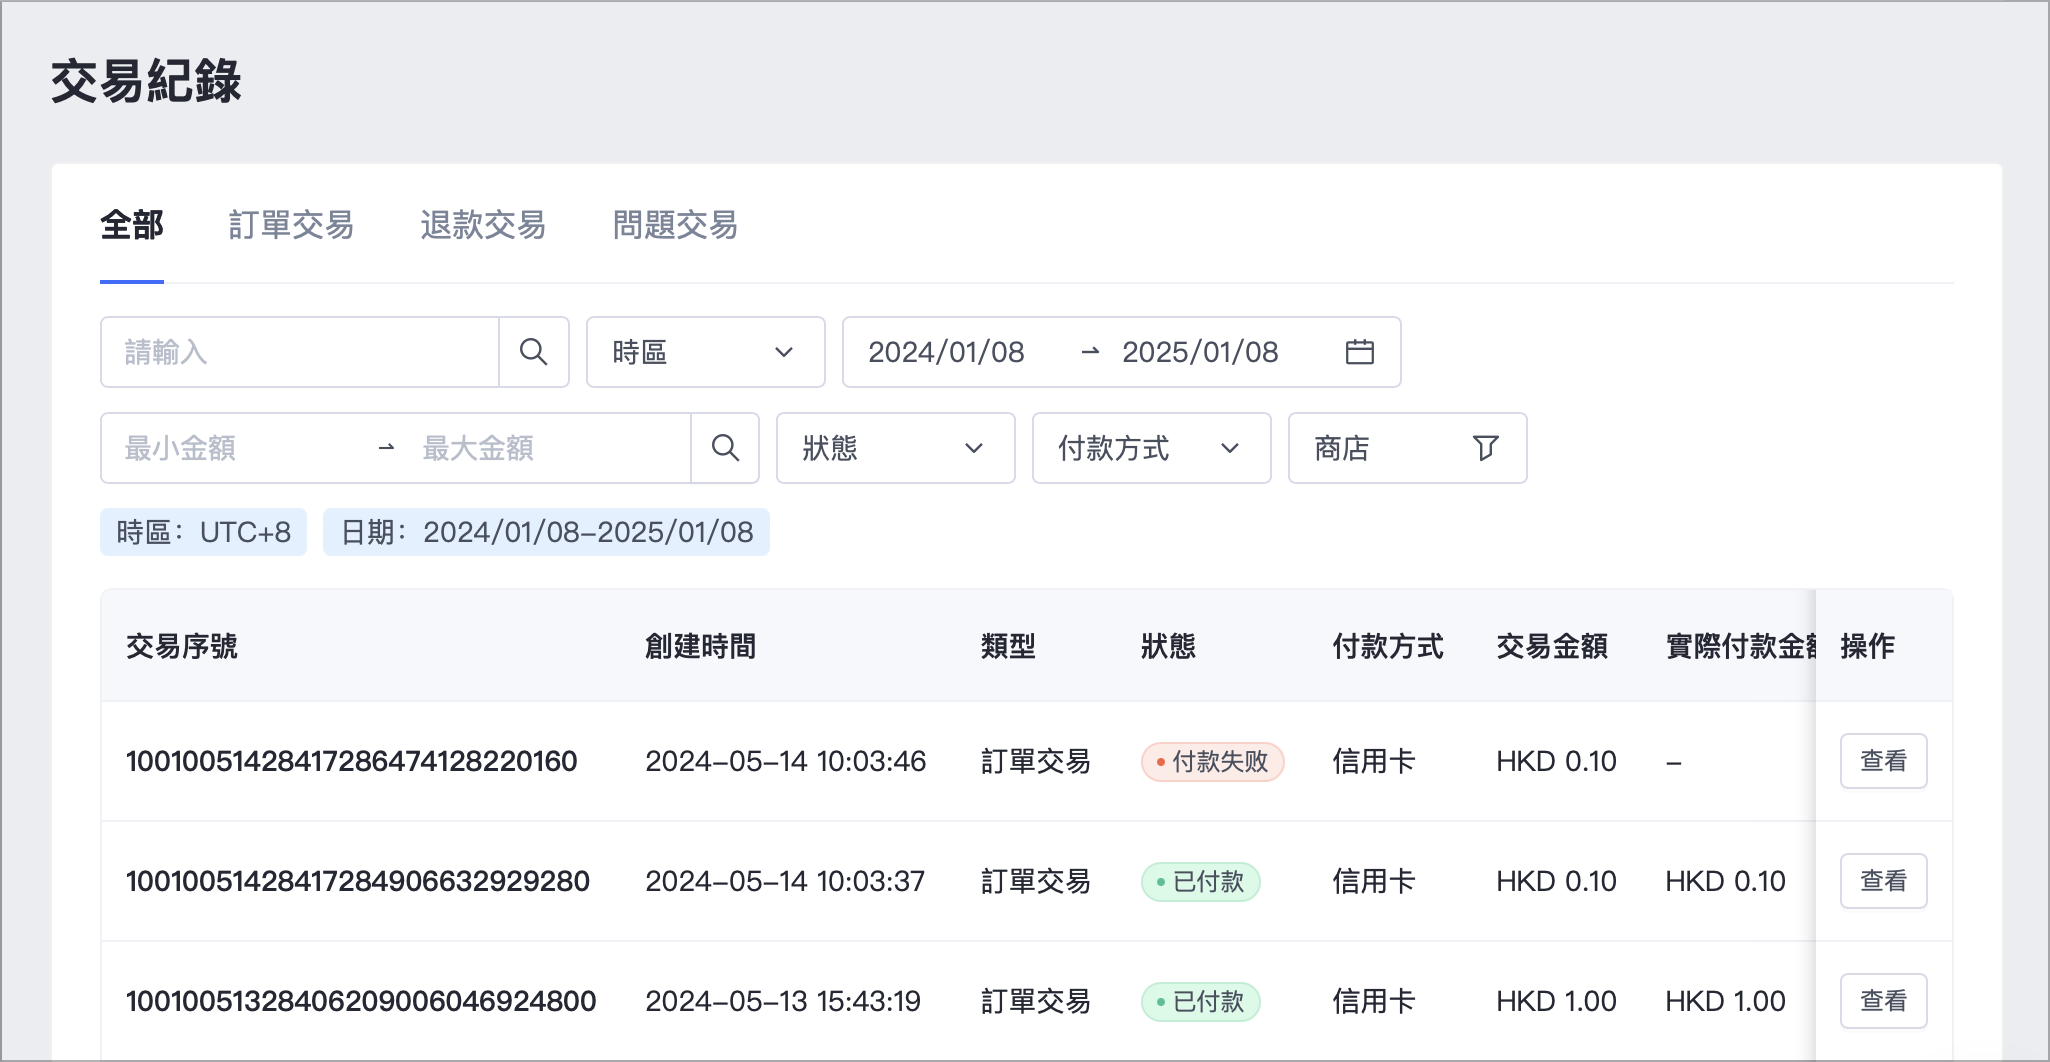This screenshot has width=2050, height=1062.
Task: Switch to the 訂單交易 tab
Action: (x=291, y=225)
